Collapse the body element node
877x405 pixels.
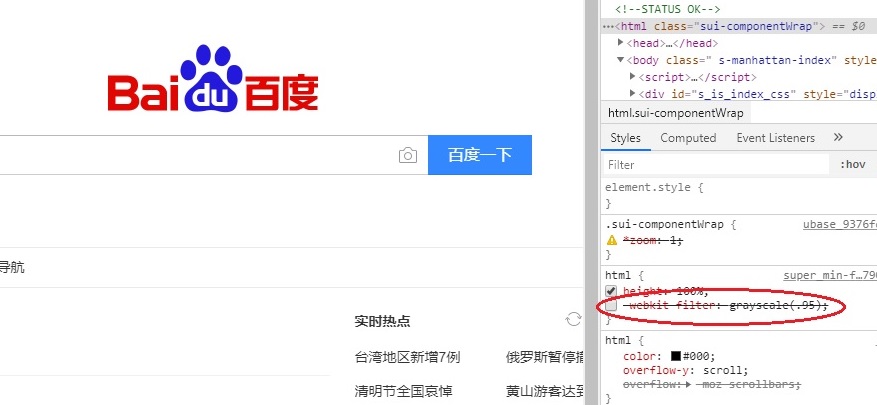[620, 59]
